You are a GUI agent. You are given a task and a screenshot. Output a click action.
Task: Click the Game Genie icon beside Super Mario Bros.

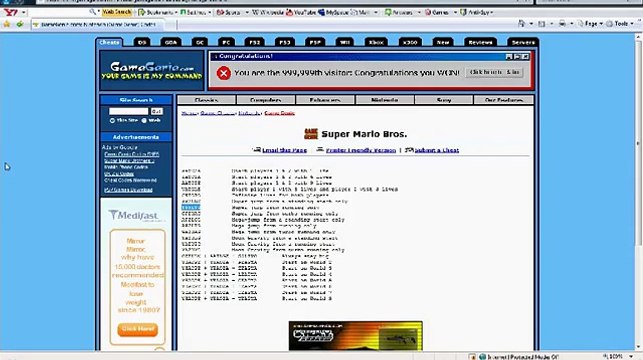click(x=311, y=134)
